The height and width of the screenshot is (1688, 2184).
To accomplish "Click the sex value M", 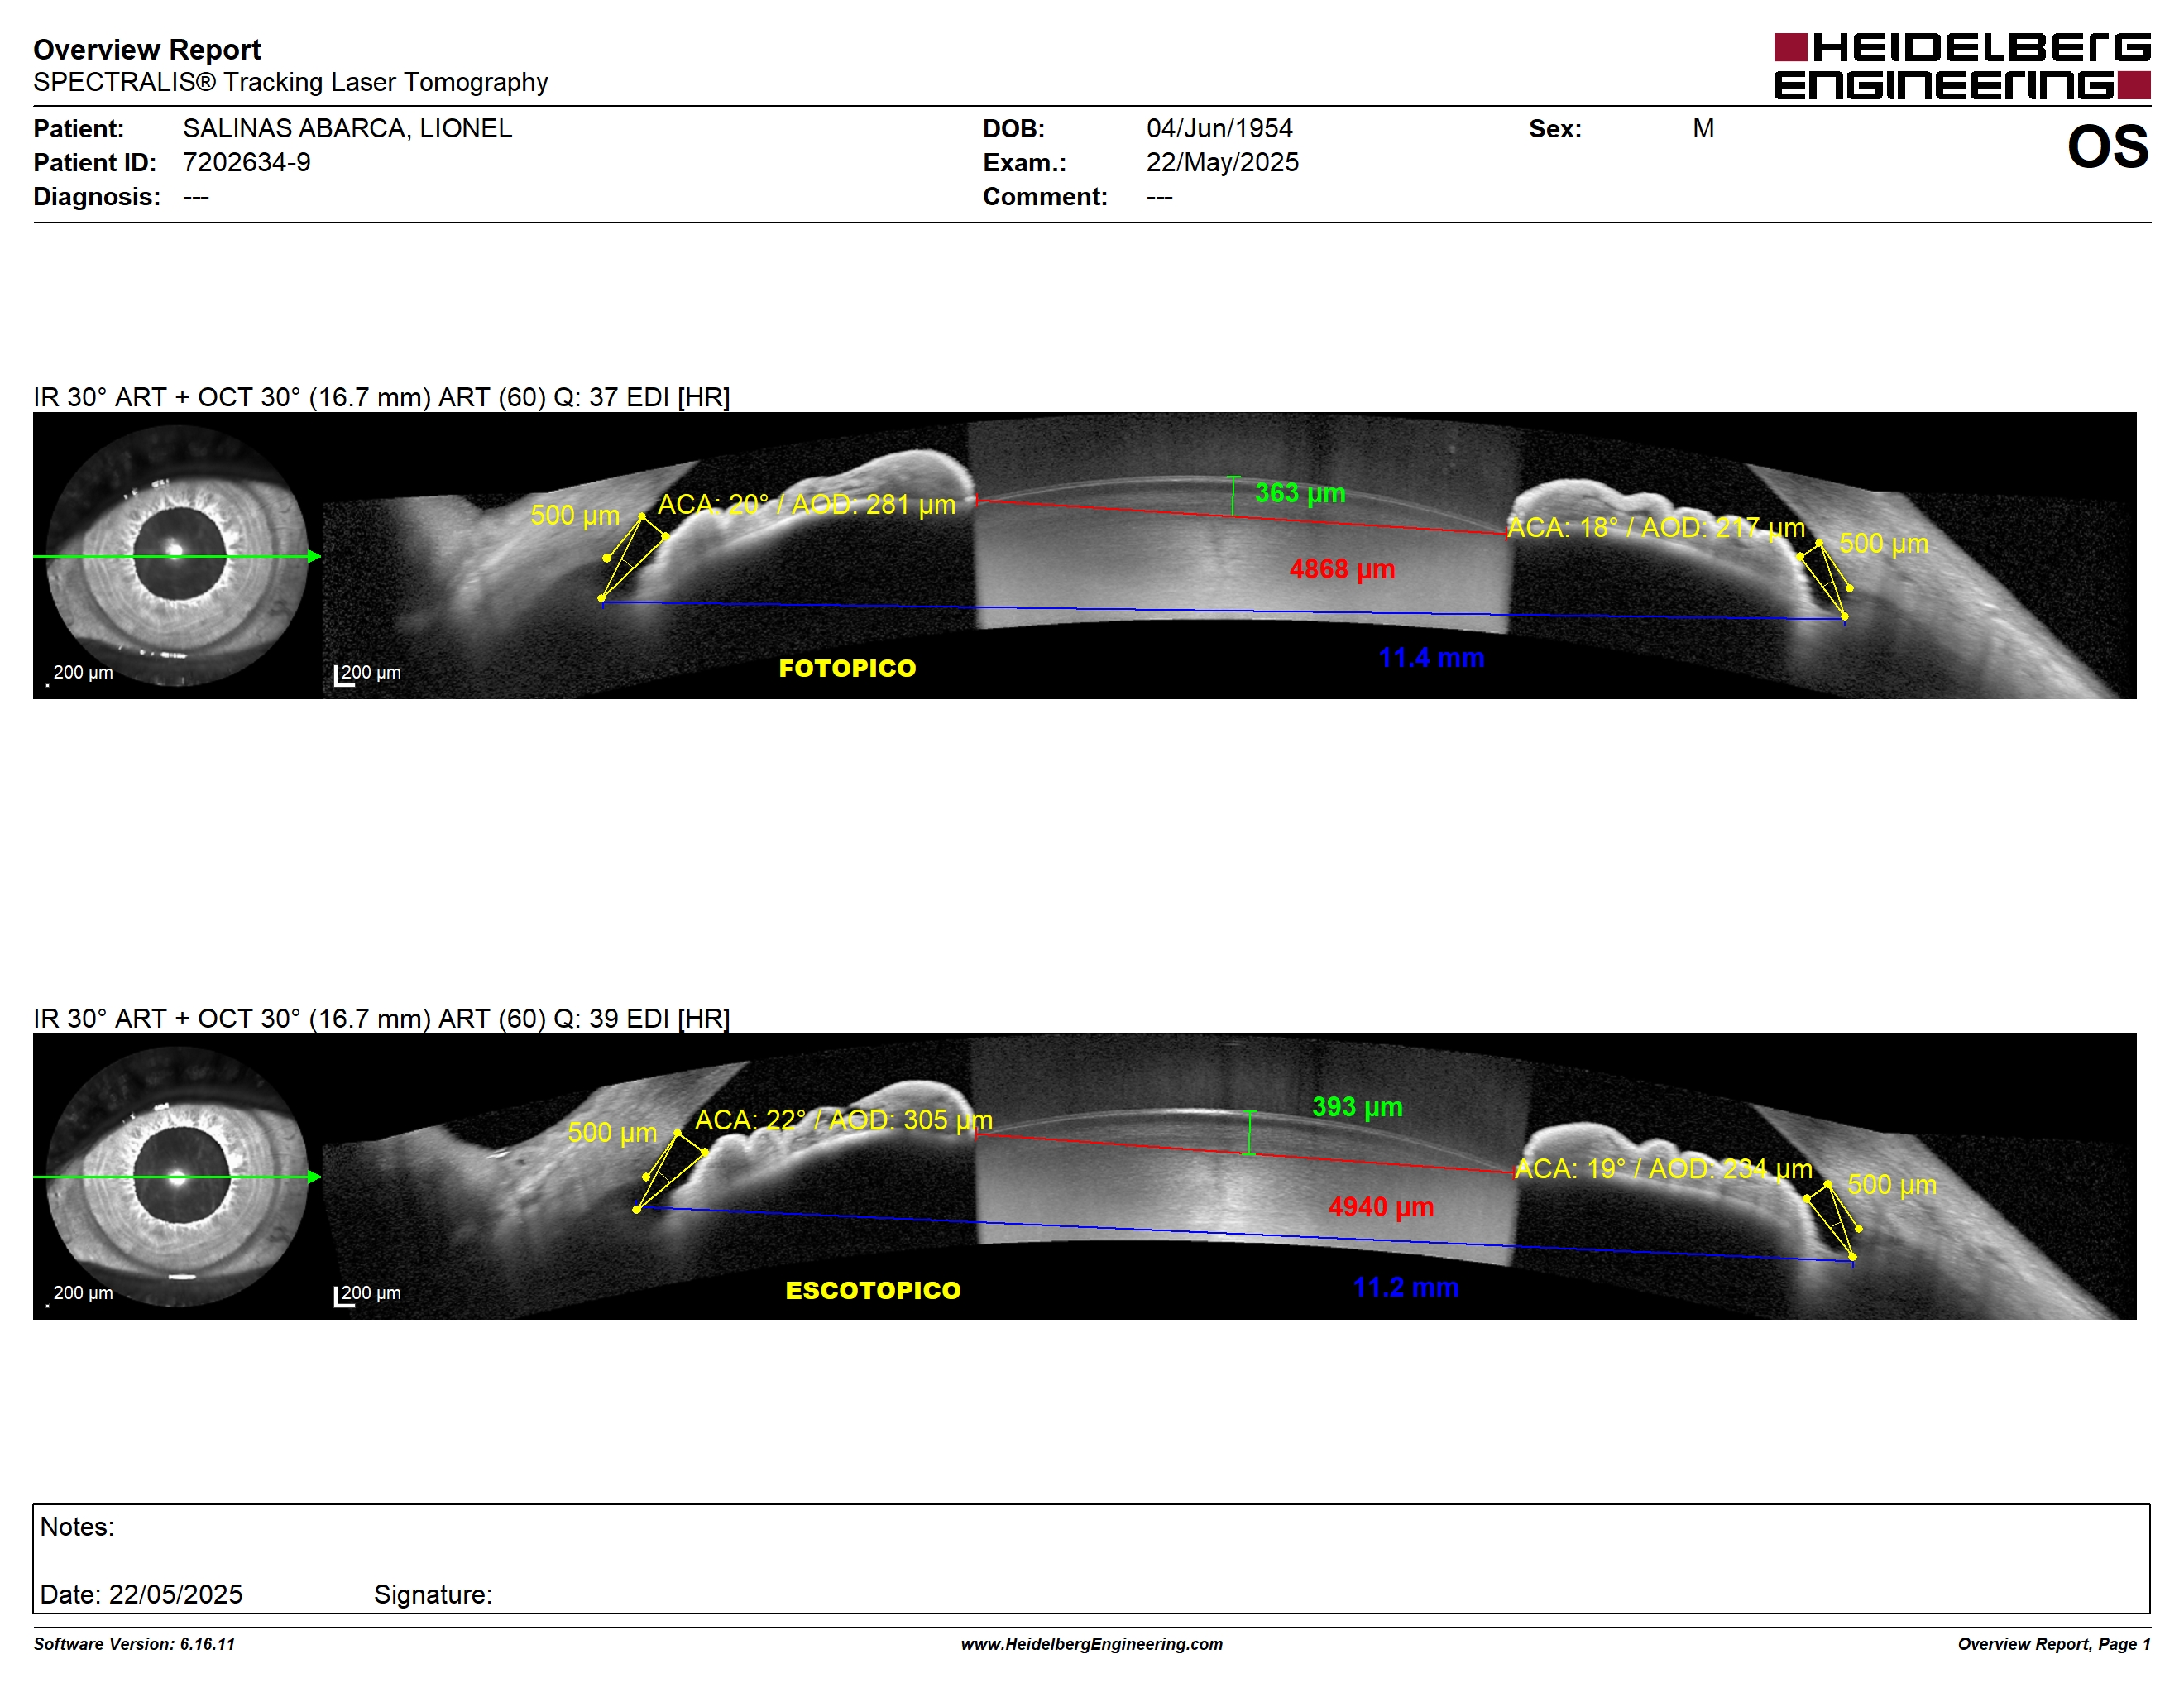I will [x=1703, y=128].
